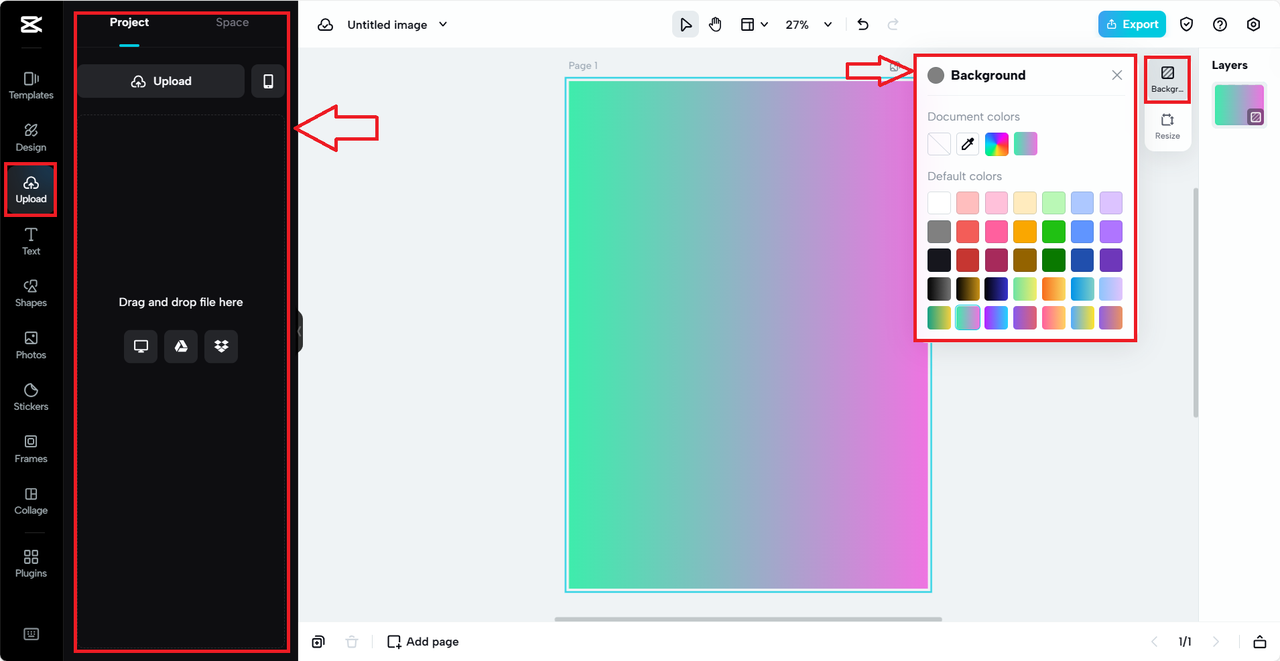Toggle the Background panel button
The image size is (1280, 661).
1167,80
